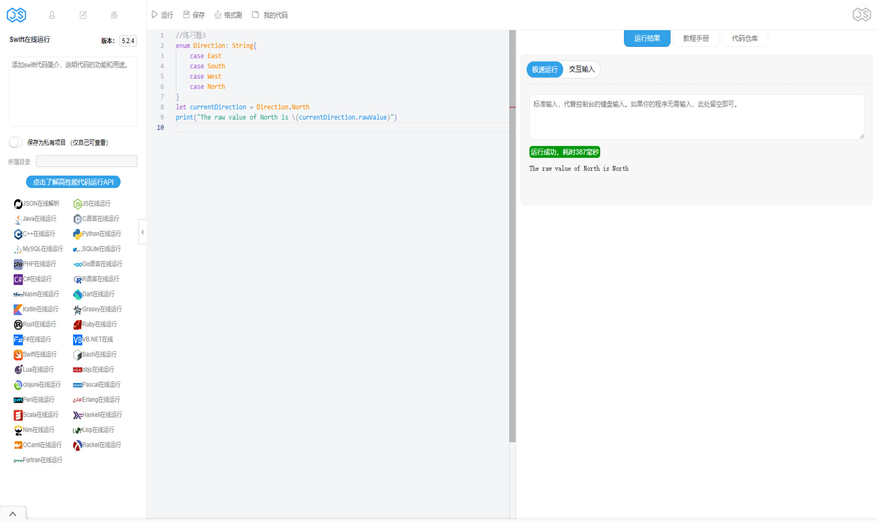Click the C++ logo icon
This screenshot has width=877, height=522.
18,234
